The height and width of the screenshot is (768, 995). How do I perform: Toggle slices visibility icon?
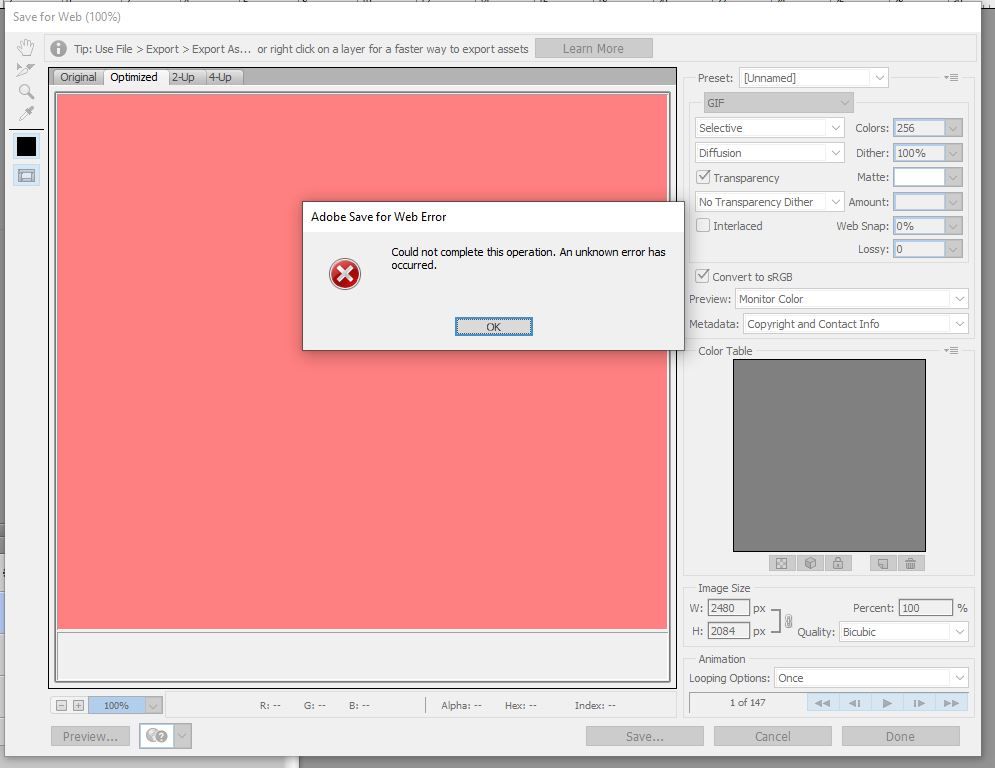tap(26, 176)
